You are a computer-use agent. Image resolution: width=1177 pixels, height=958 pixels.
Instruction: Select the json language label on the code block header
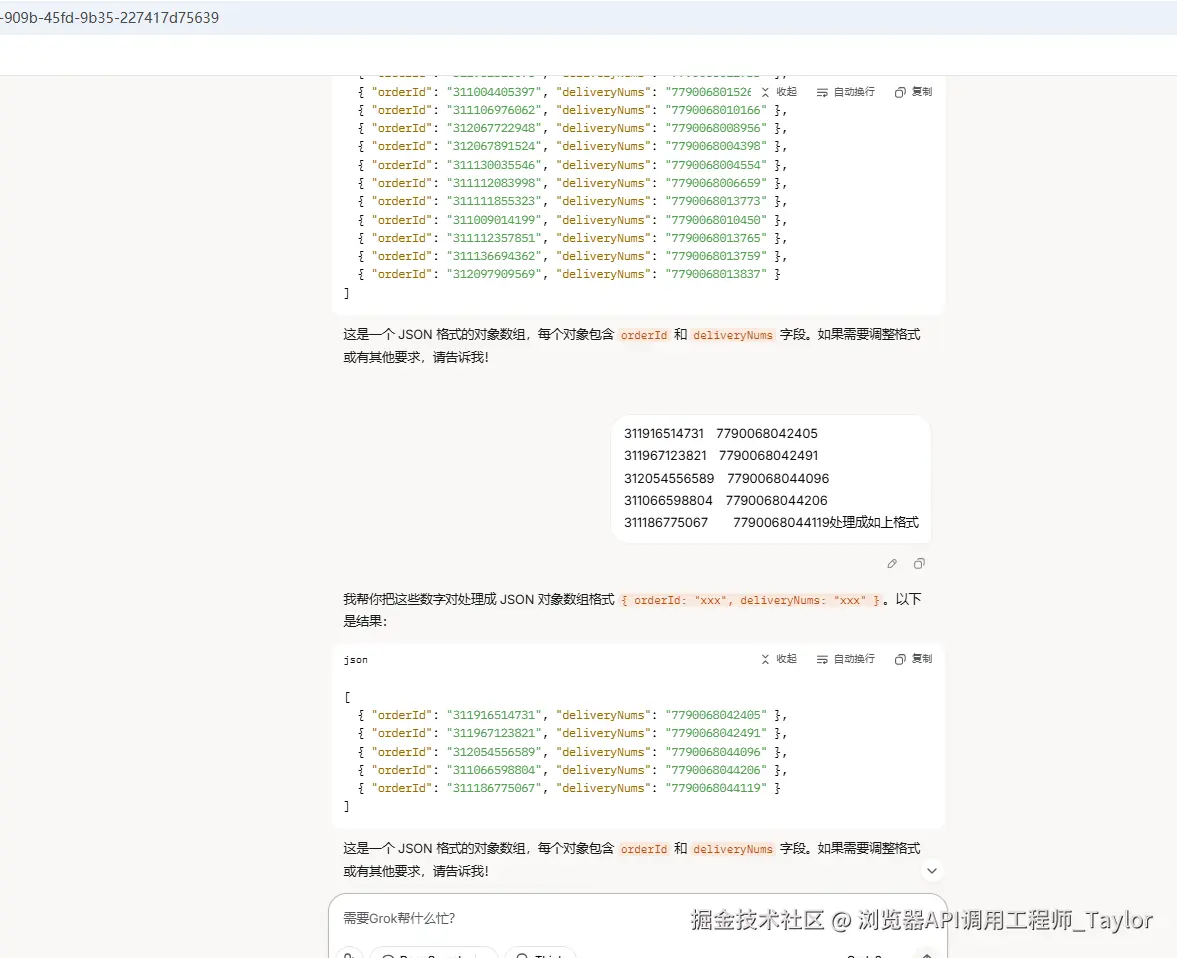point(355,659)
